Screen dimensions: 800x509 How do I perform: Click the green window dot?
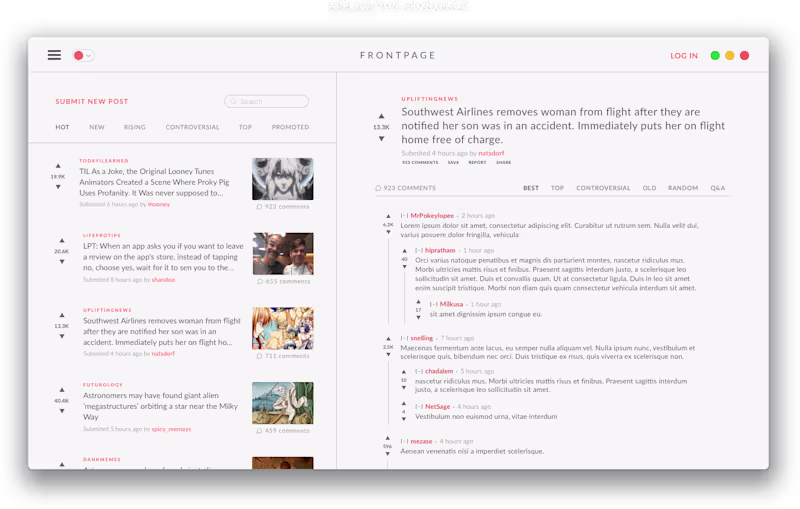click(x=715, y=55)
